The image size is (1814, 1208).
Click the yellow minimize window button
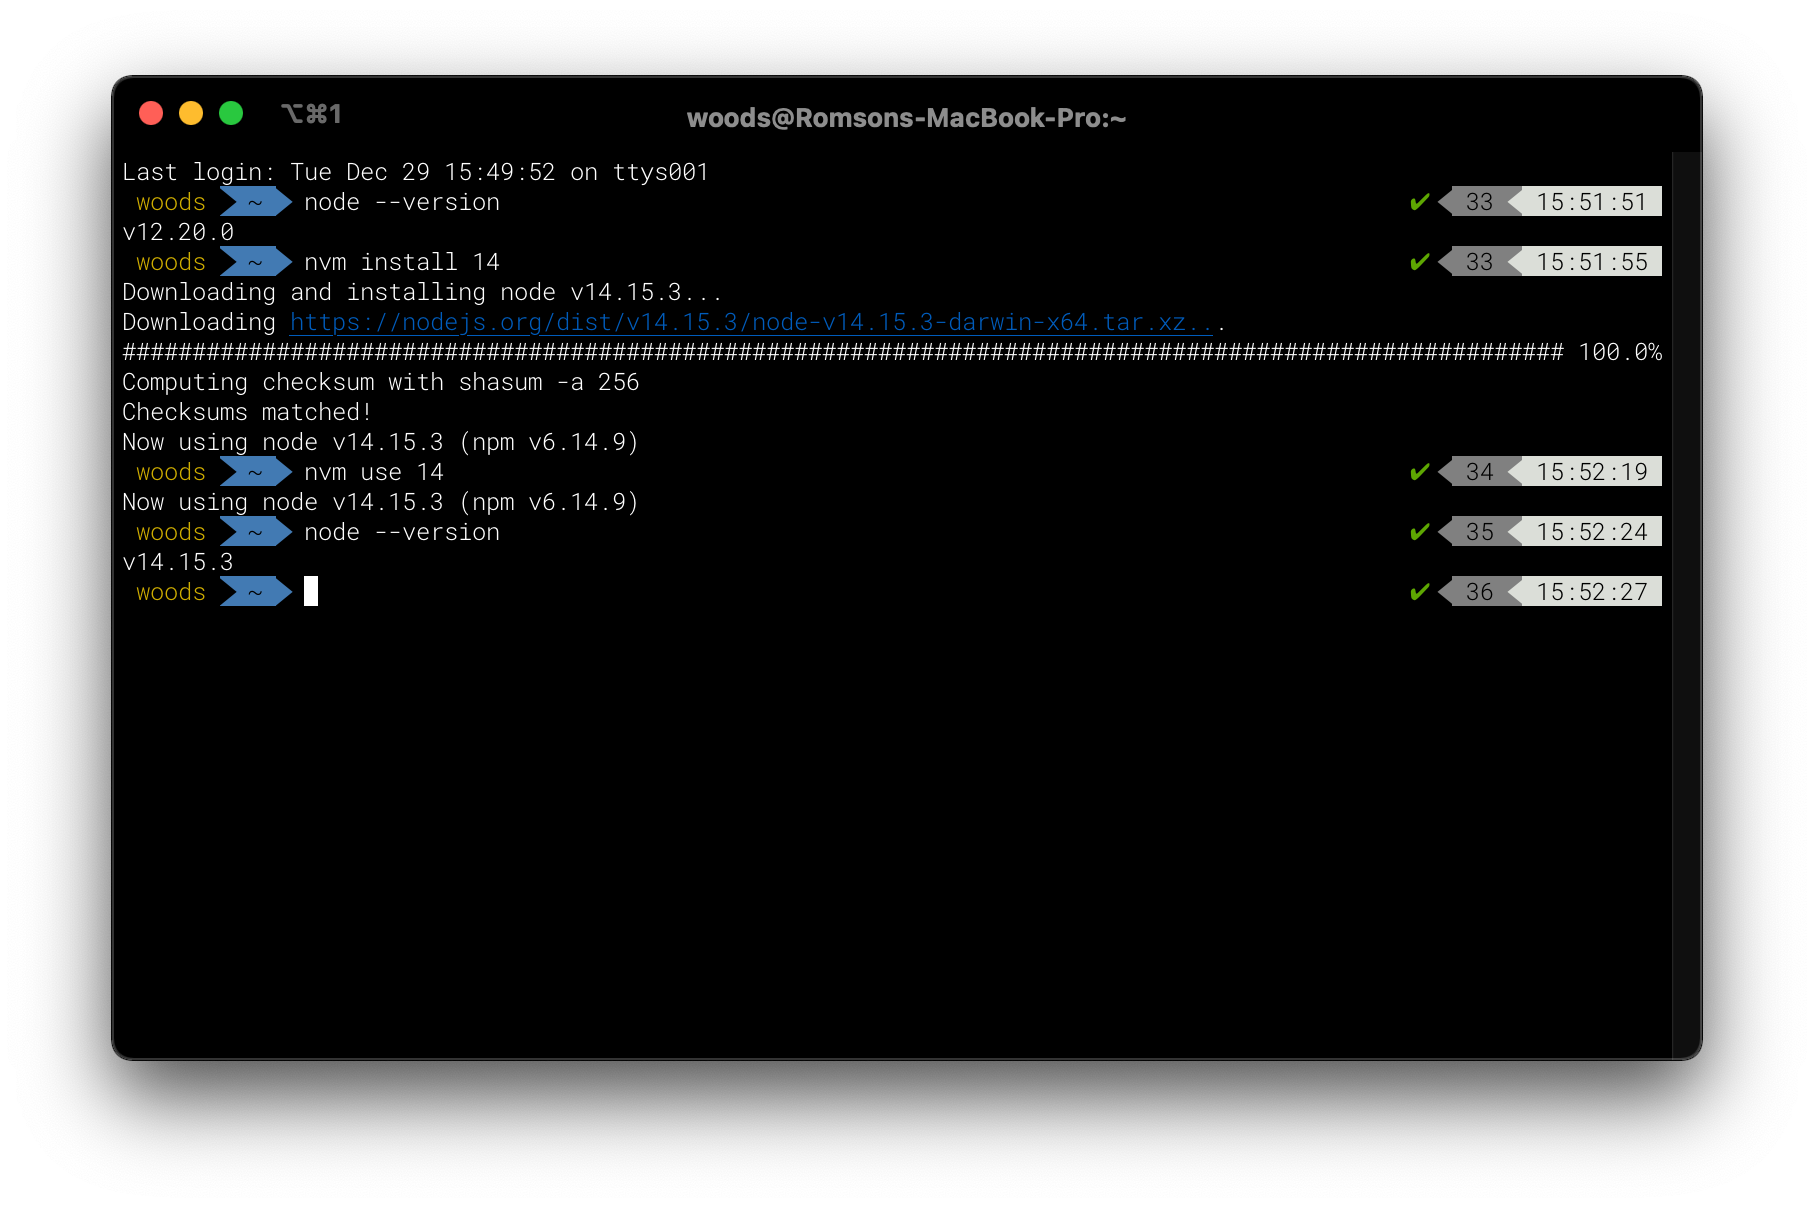click(x=191, y=113)
